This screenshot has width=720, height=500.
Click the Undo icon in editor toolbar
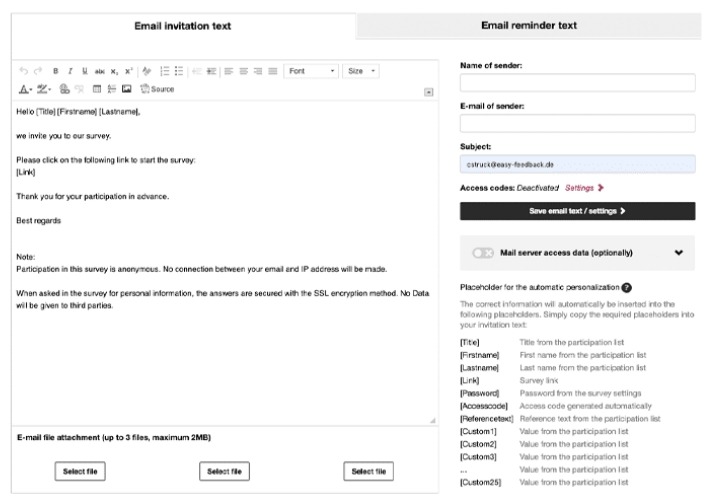23,71
